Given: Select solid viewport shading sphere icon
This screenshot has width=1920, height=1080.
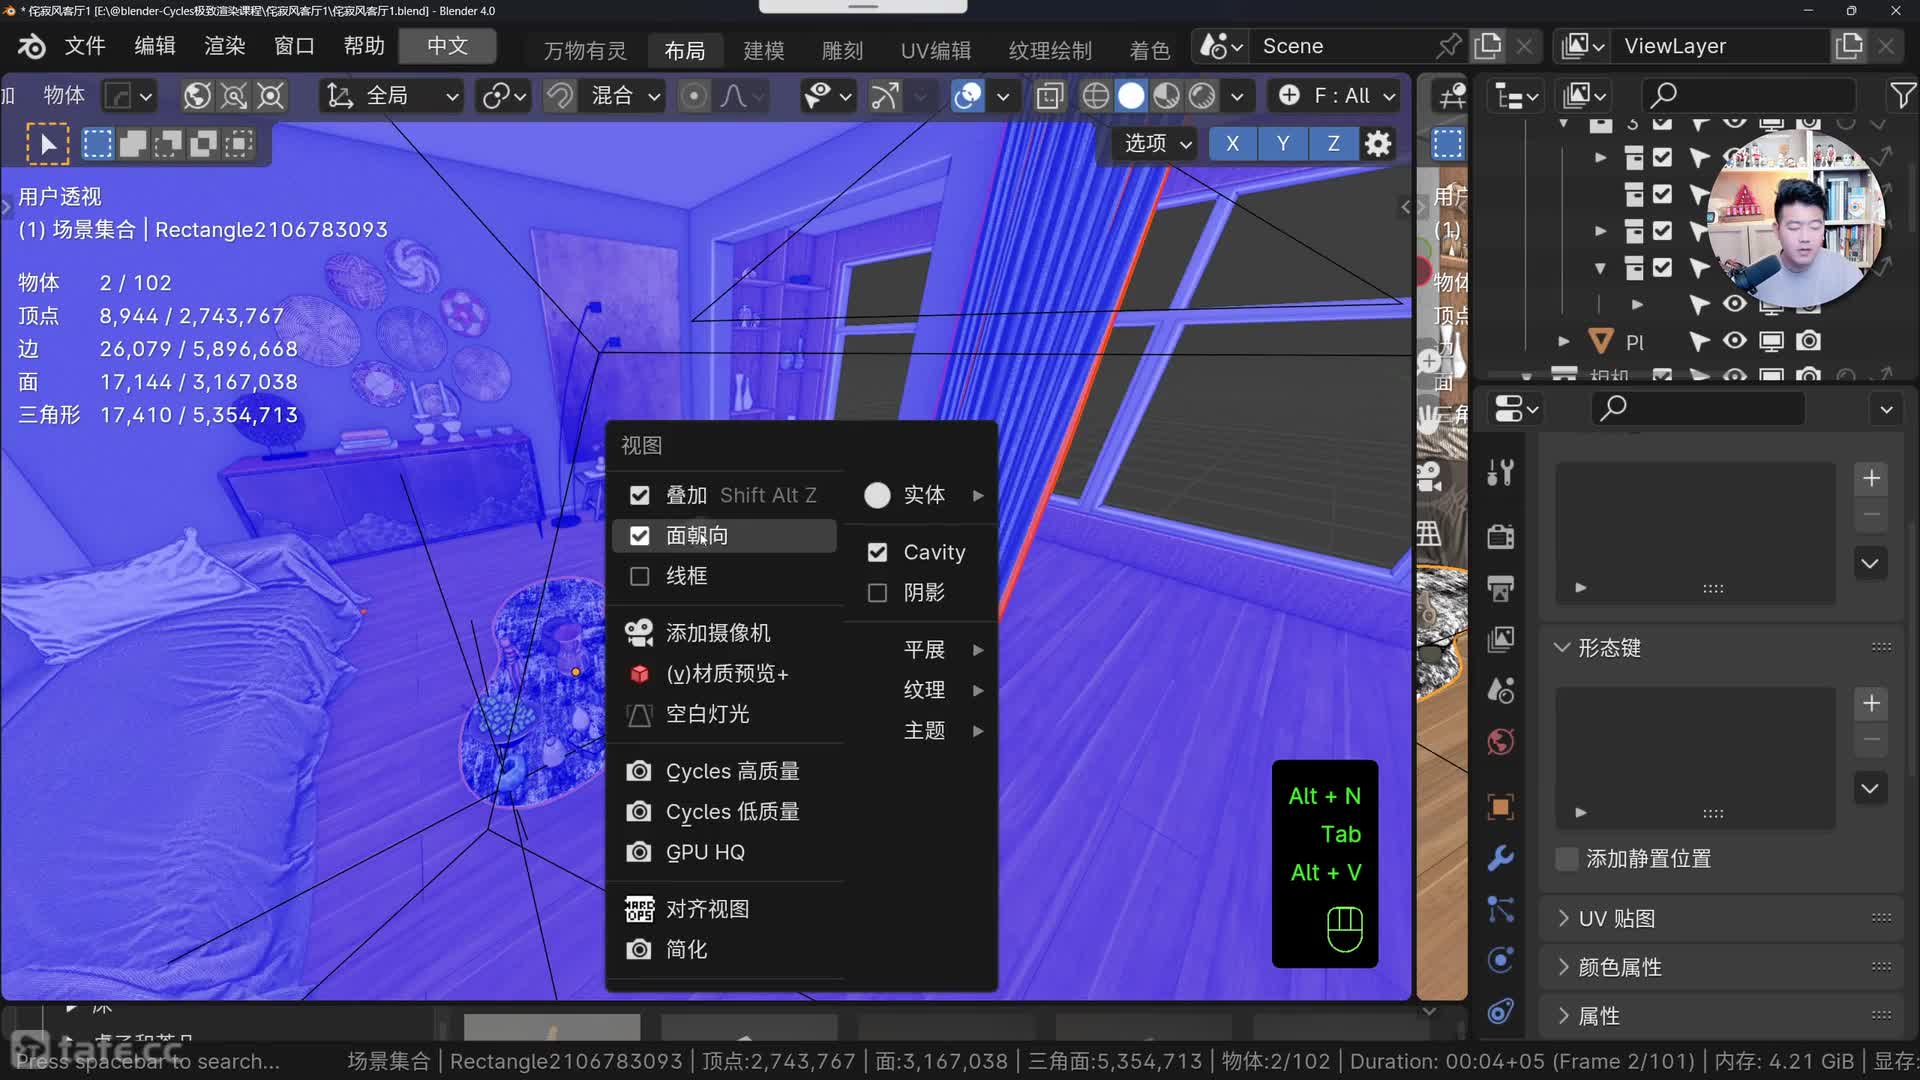Looking at the screenshot, I should pos(1131,96).
